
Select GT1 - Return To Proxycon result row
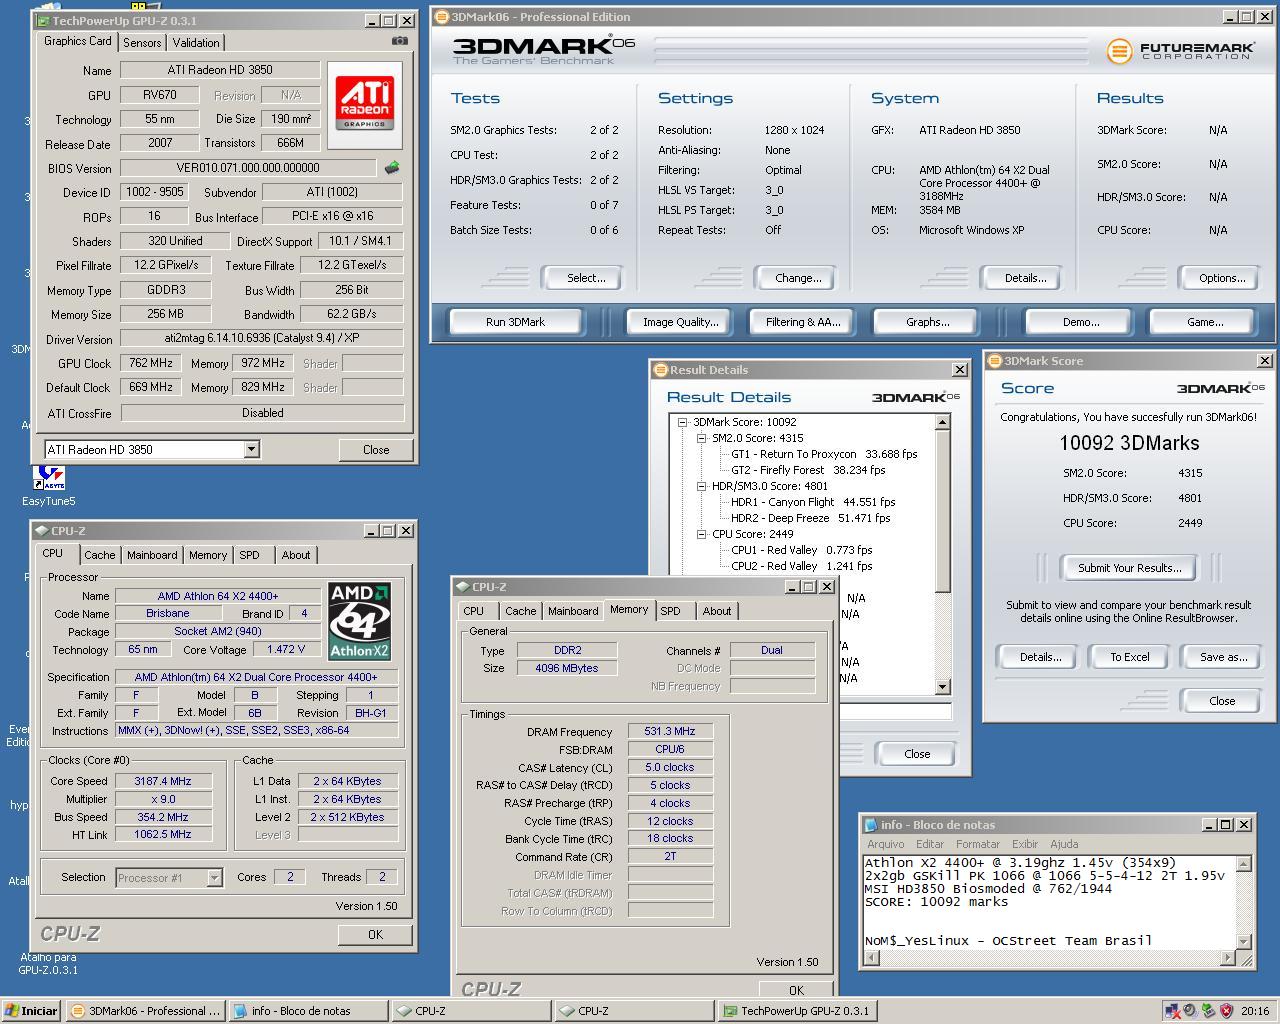tap(824, 454)
